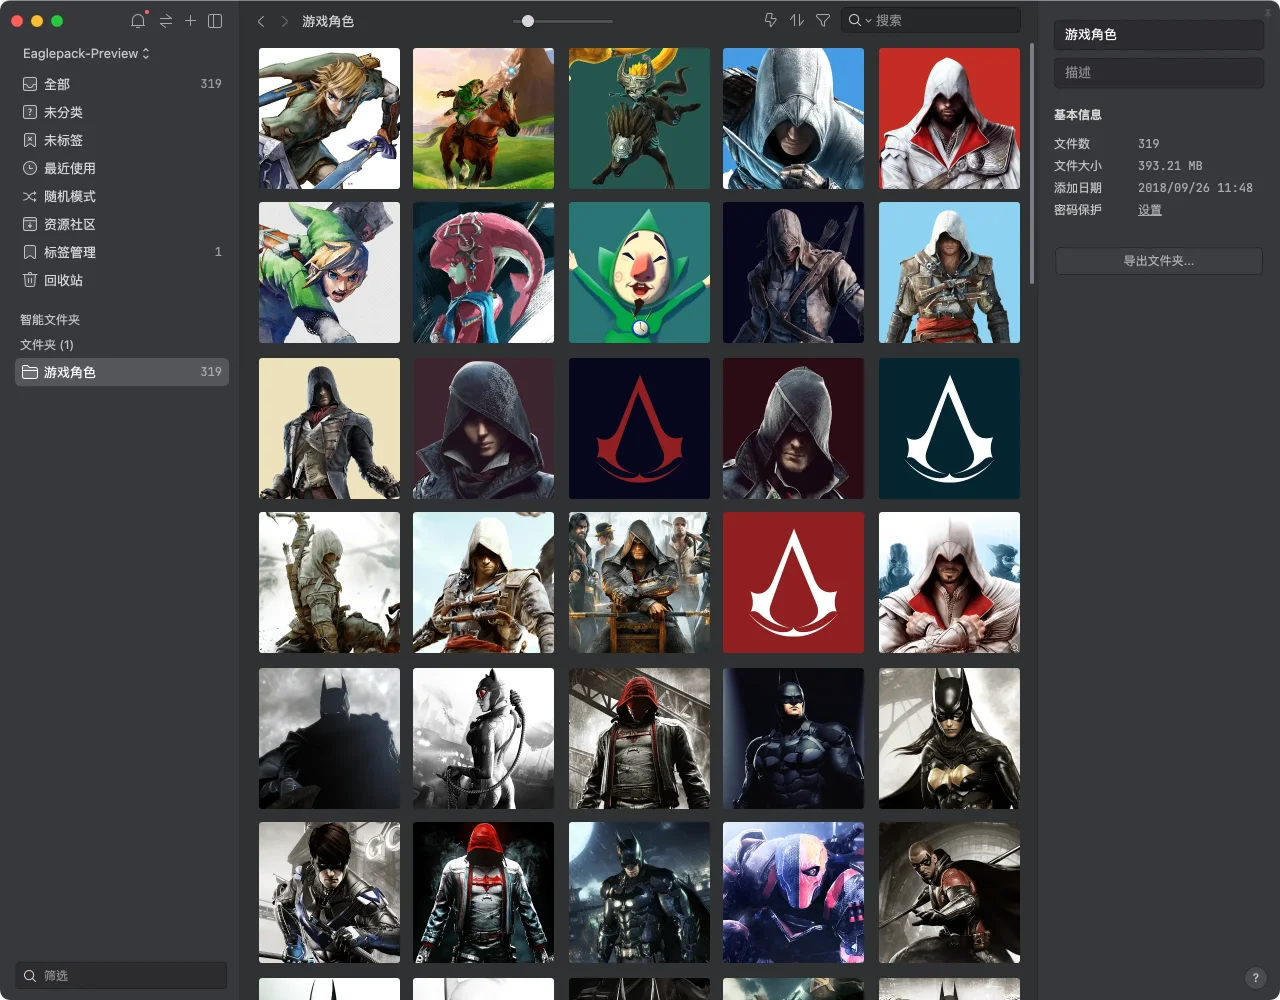
Task: Select the Tingle green character thumbnail
Action: (x=639, y=272)
